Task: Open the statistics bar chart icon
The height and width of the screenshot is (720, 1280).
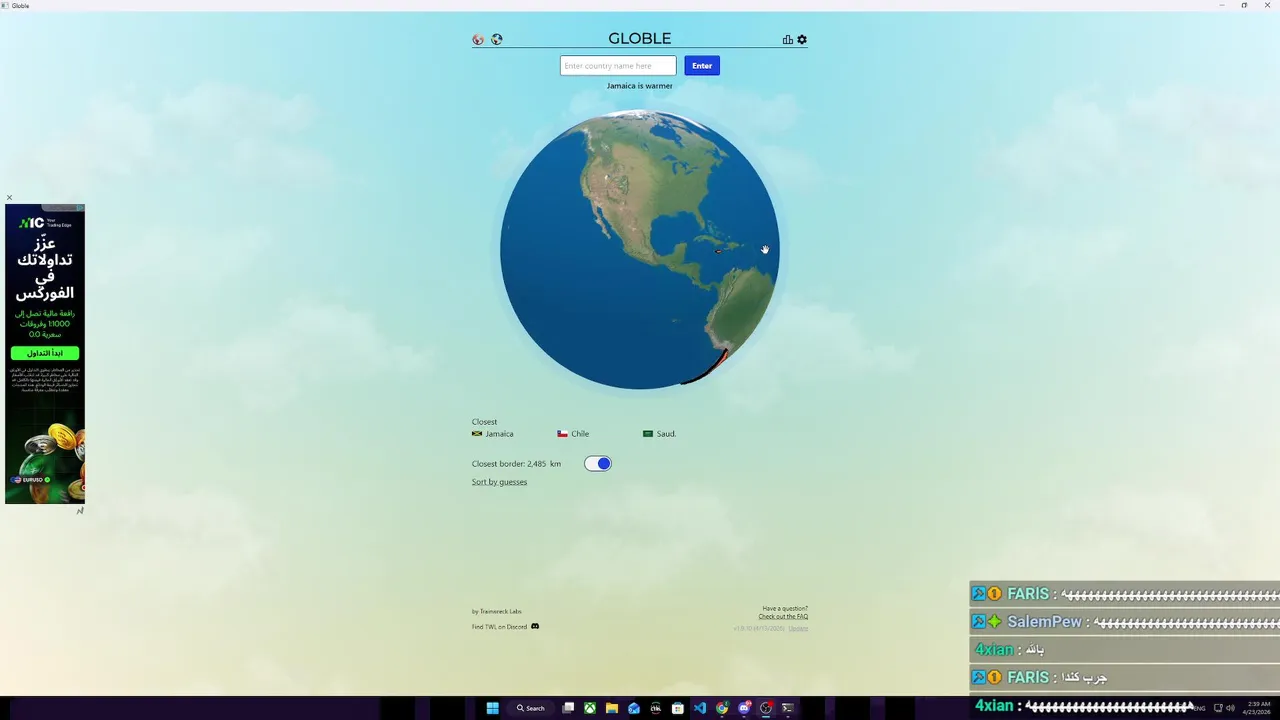Action: 788,40
